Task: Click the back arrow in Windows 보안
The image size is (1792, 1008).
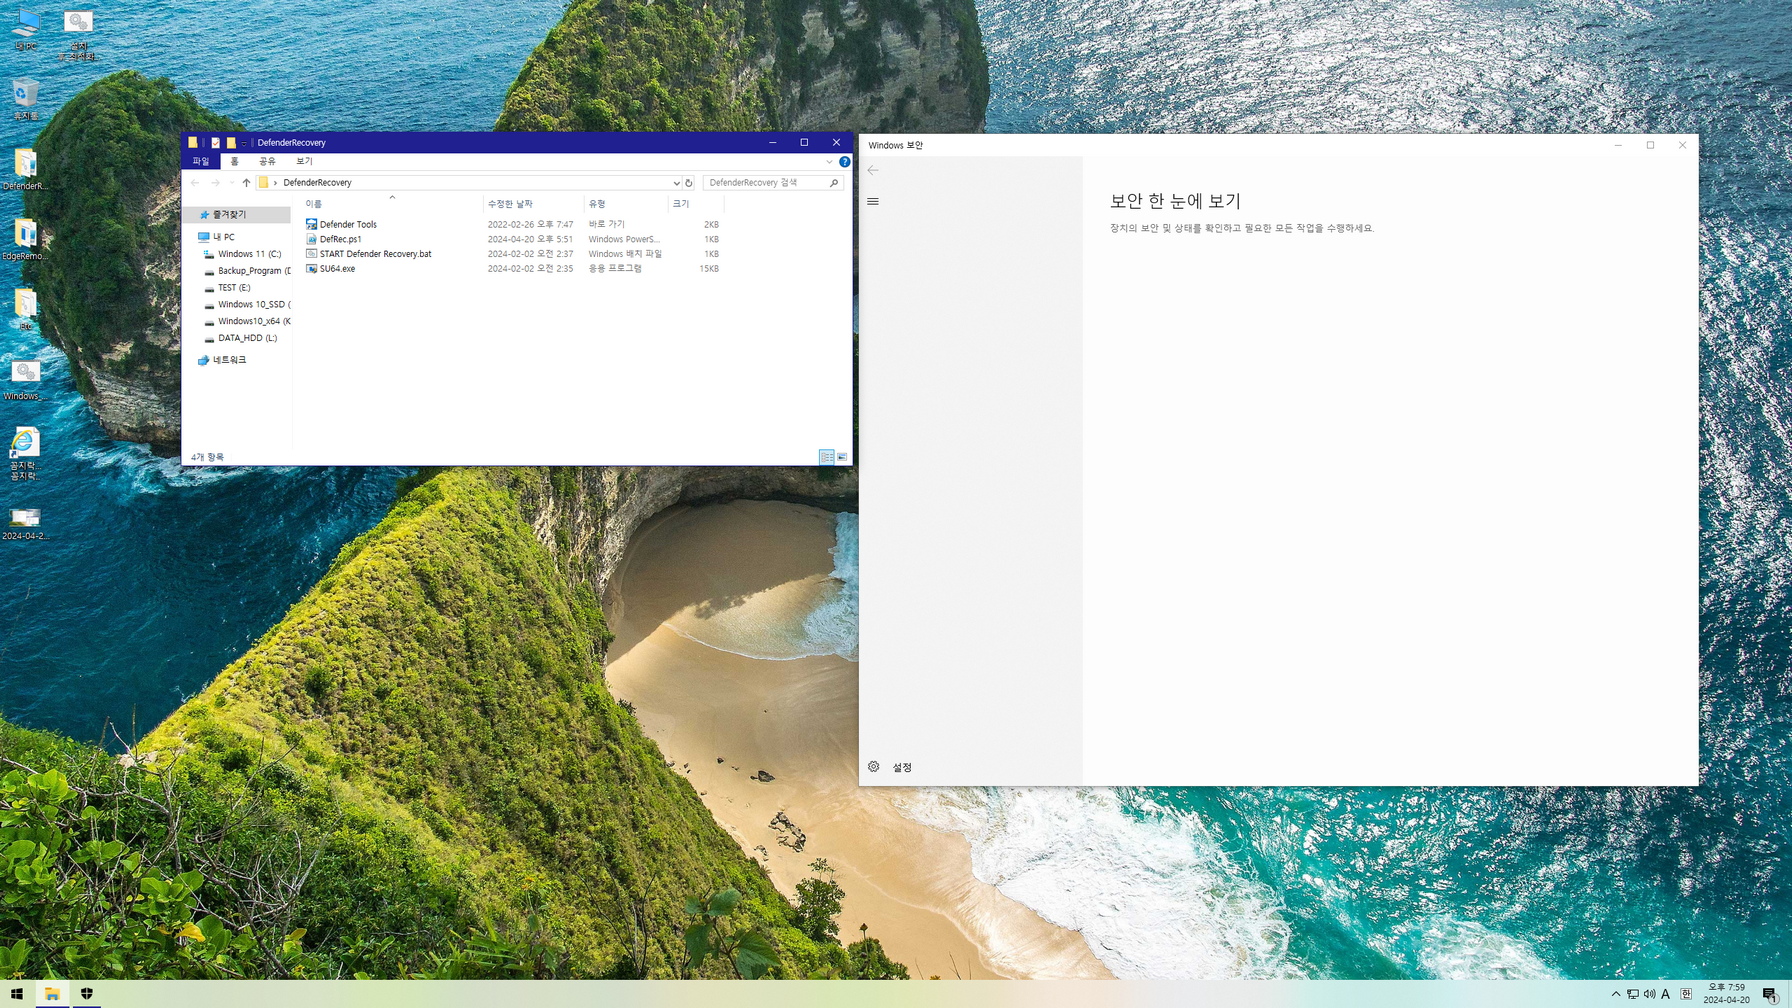Action: (x=873, y=170)
